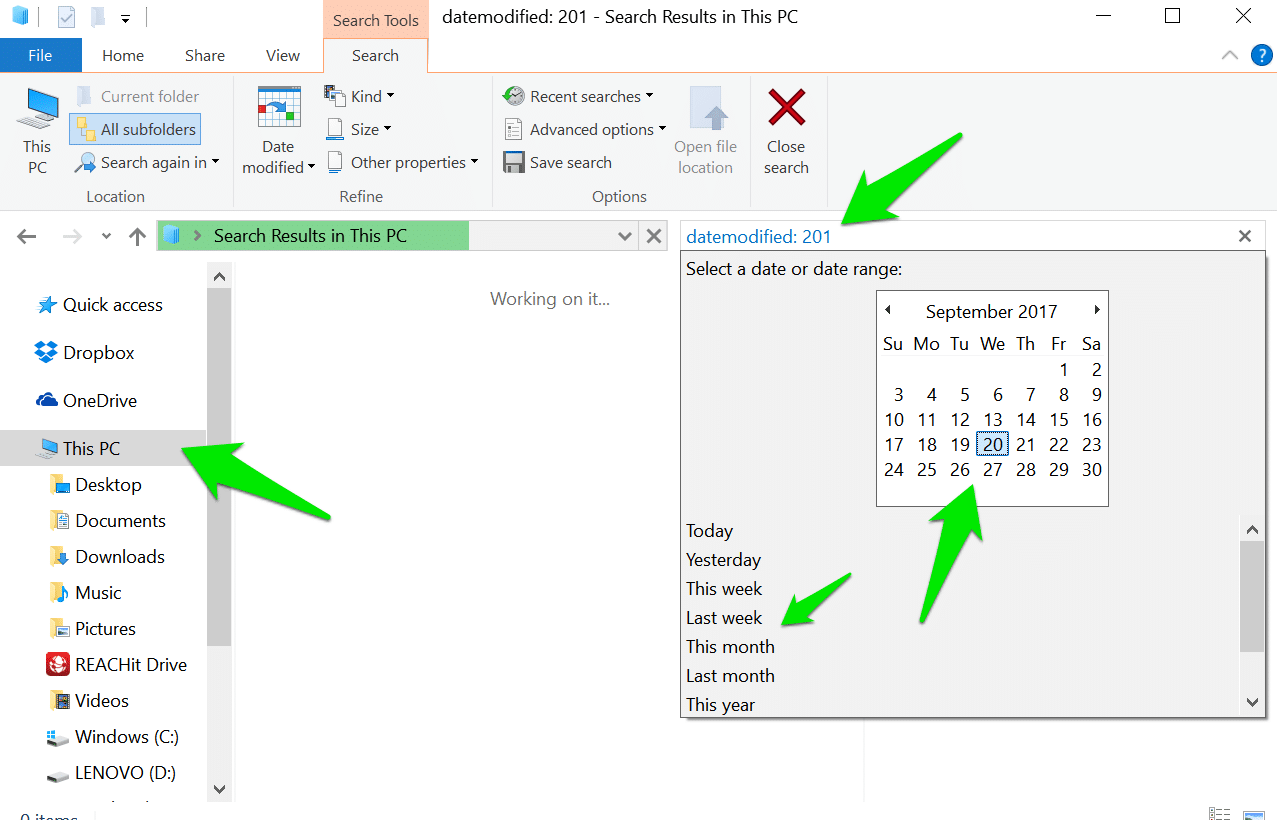Screen dimensions: 1277x820
Task: Click the Close search red X icon
Action: coord(786,110)
